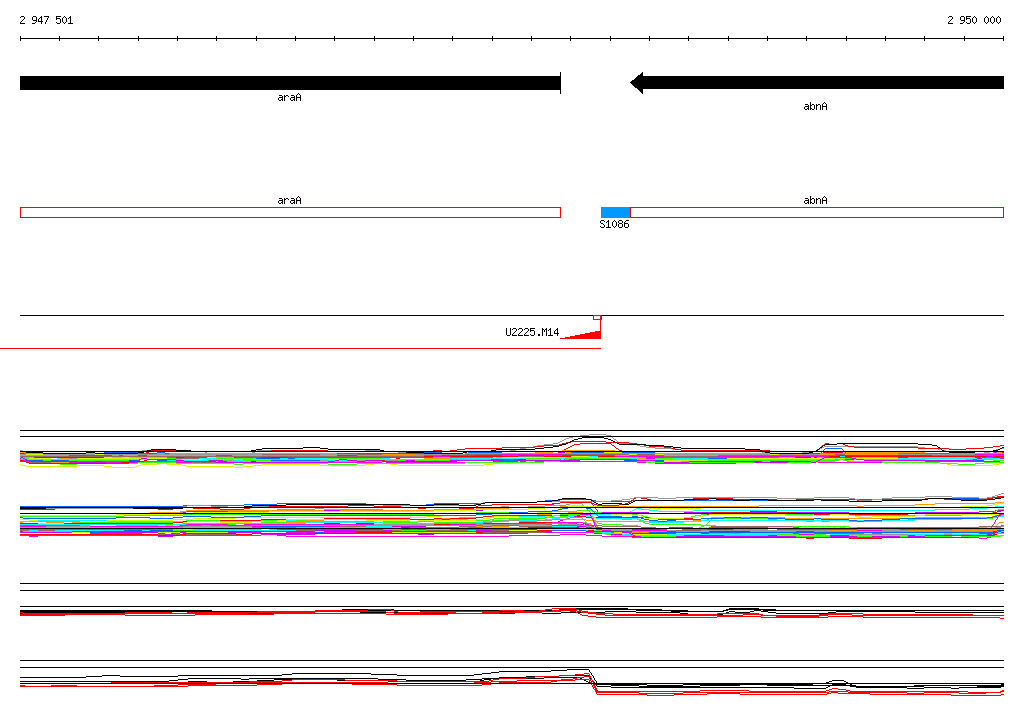Click the red horizontal transcript line below U2225.M14
The image size is (1024, 714).
pos(300,348)
